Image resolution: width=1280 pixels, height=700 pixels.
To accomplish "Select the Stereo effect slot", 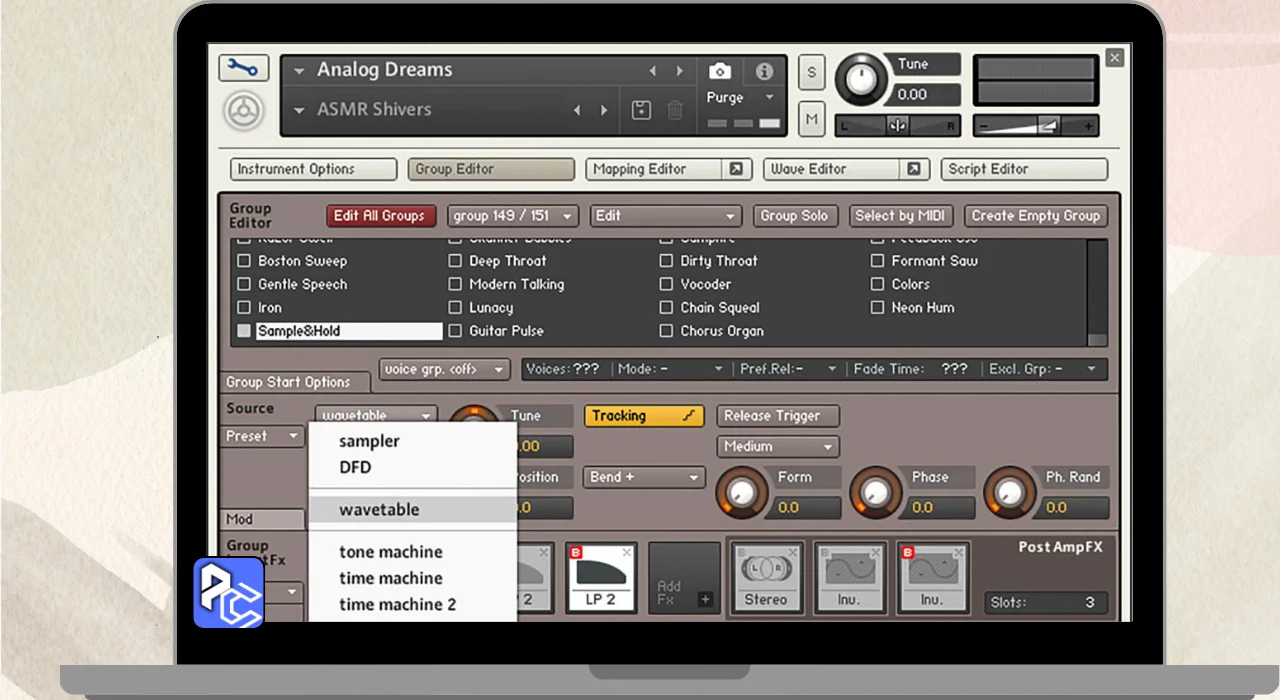I will click(x=765, y=577).
